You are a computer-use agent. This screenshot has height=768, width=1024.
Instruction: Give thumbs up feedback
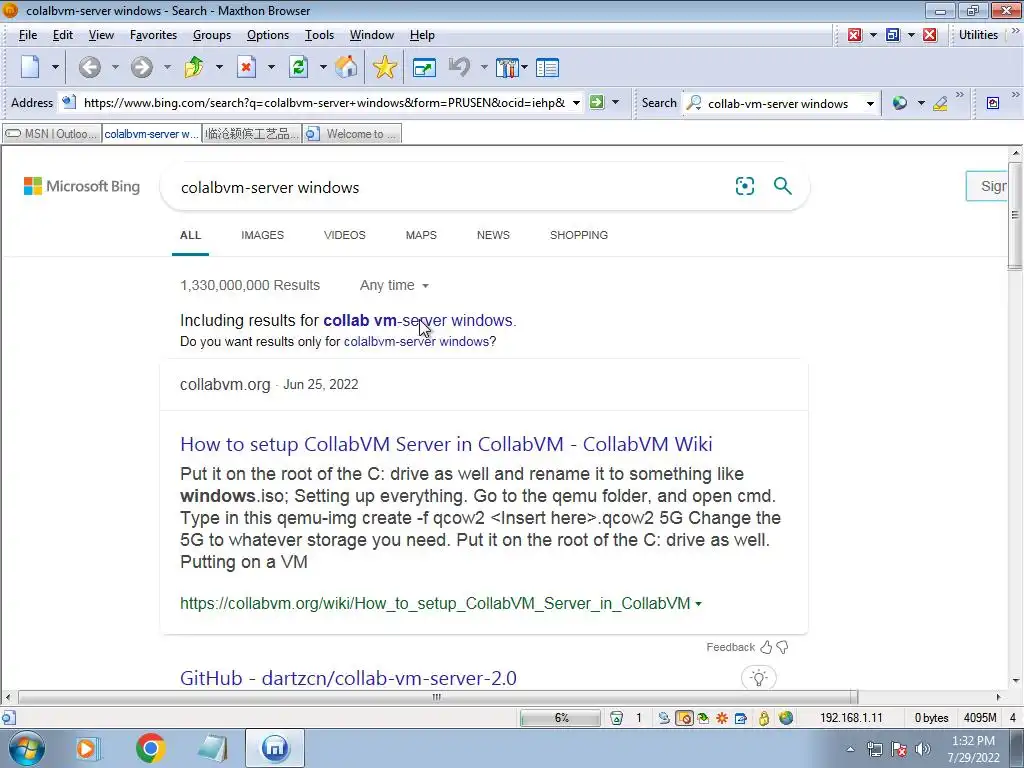pyautogui.click(x=766, y=647)
